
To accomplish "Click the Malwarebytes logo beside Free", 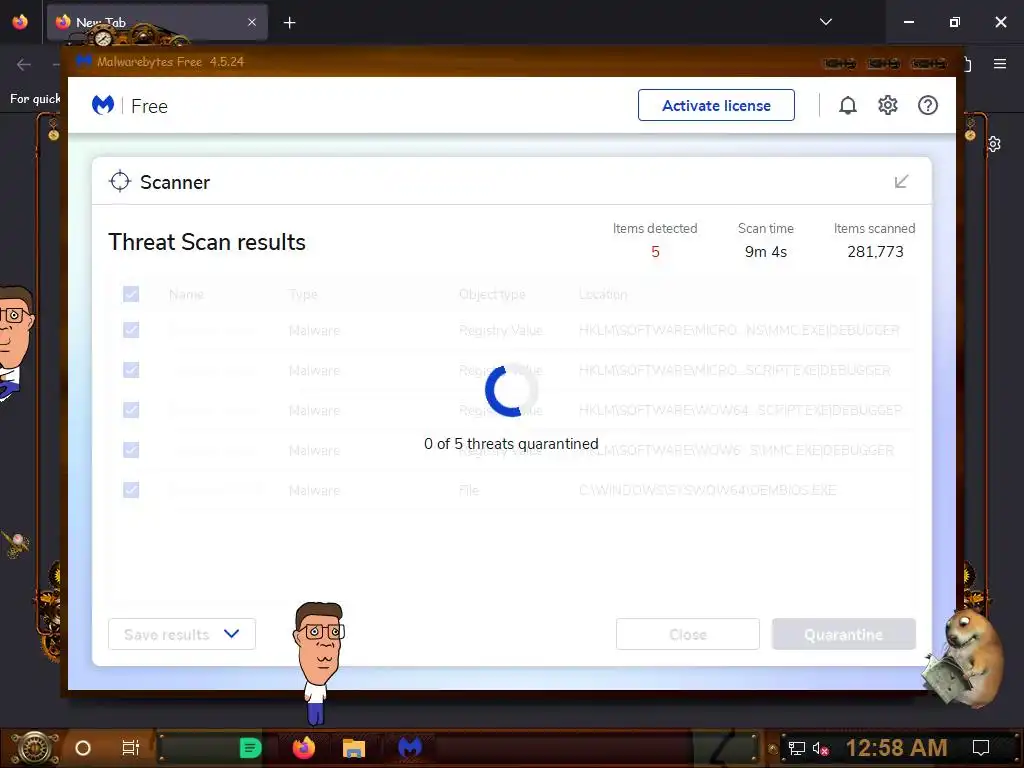I will click(103, 105).
